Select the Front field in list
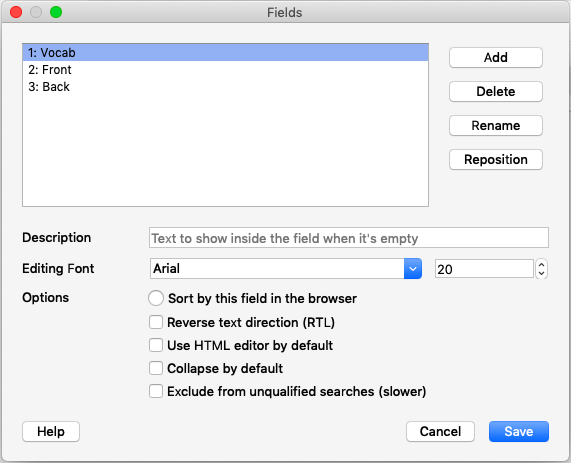The image size is (571, 463). [225, 70]
